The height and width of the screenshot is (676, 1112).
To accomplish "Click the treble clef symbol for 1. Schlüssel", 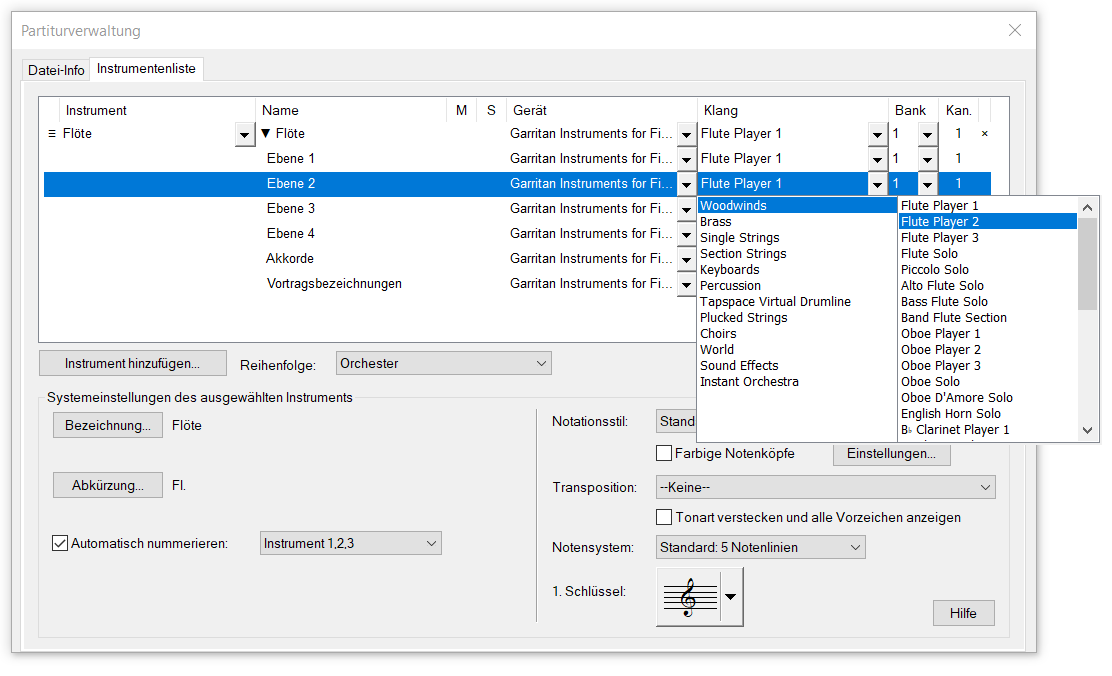I will point(689,597).
